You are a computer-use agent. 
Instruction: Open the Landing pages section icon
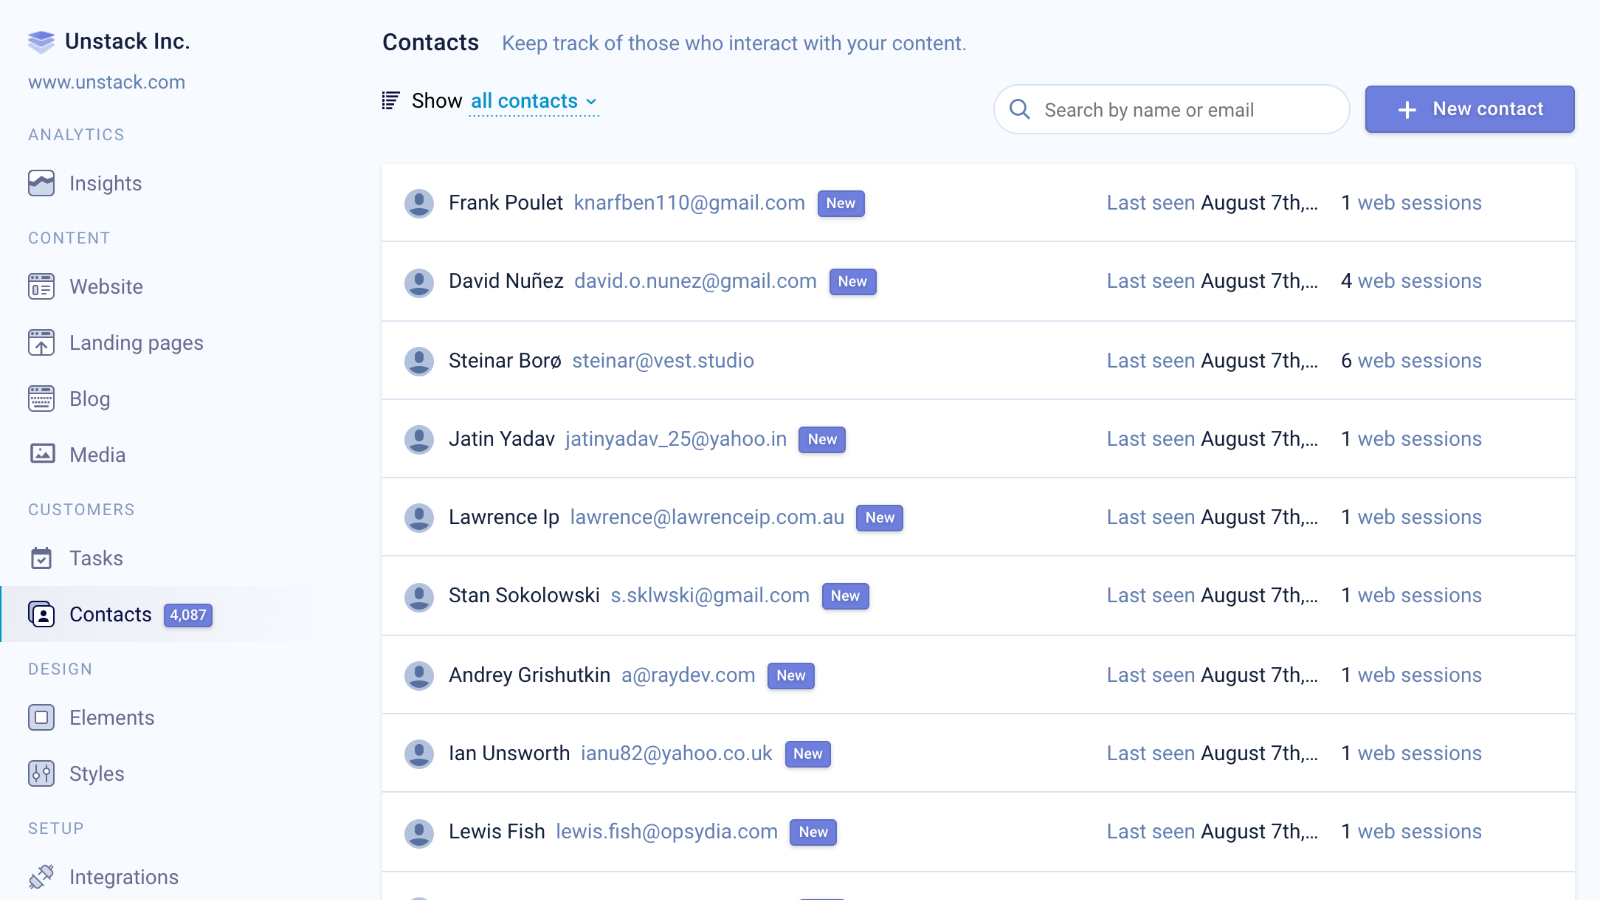tap(40, 342)
